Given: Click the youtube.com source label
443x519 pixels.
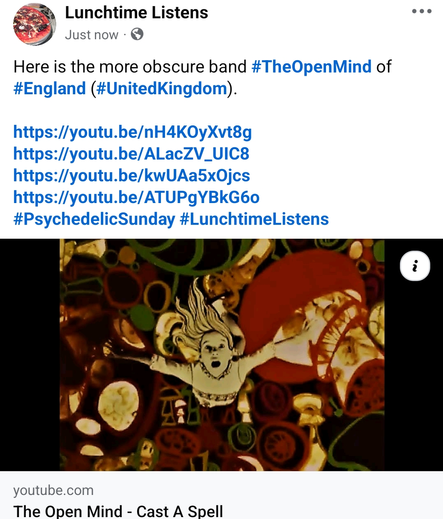Looking at the screenshot, I should point(53,490).
